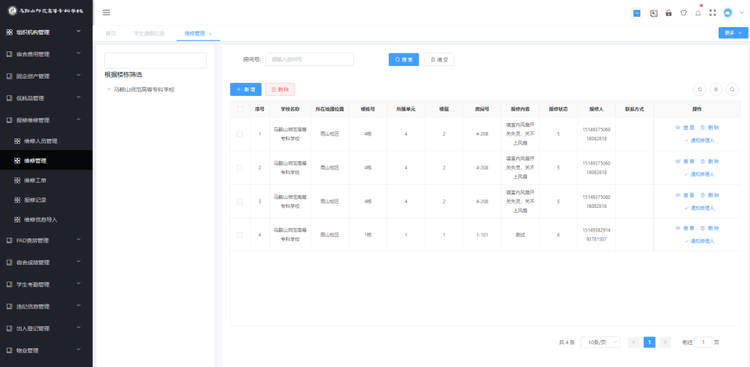This screenshot has height=367, width=750.
Task: Switch to the 首页 tab
Action: (110, 33)
